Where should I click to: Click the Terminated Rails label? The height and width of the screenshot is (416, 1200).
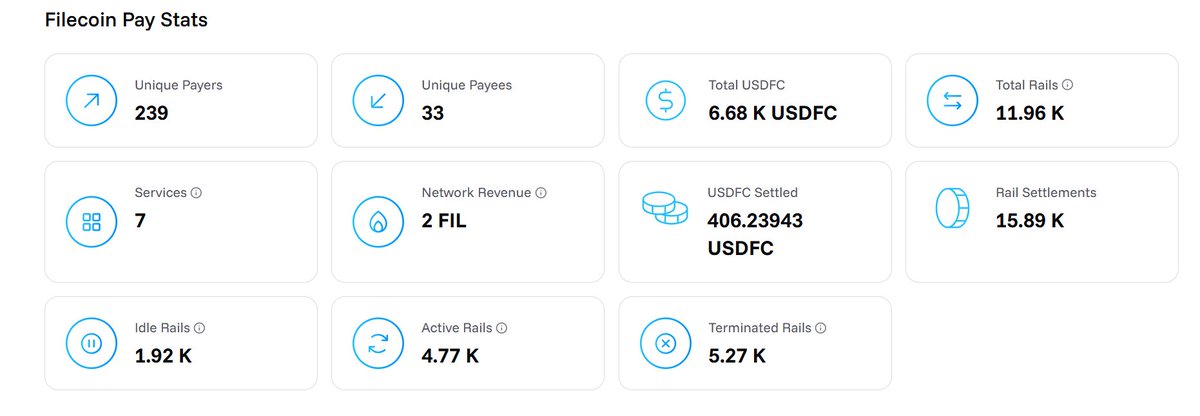pyautogui.click(x=760, y=328)
